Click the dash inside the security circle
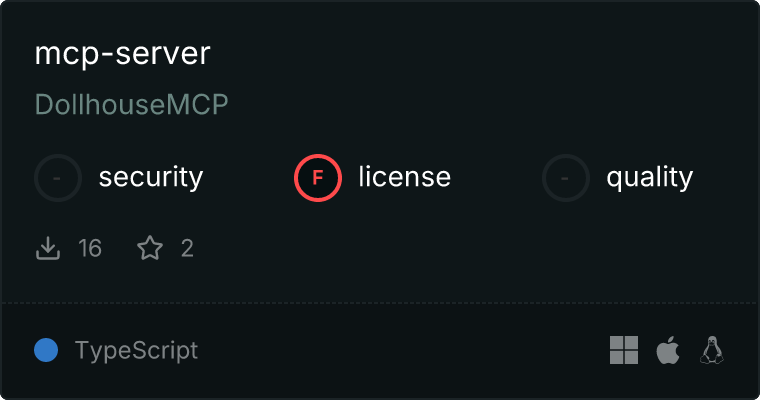 [57, 178]
